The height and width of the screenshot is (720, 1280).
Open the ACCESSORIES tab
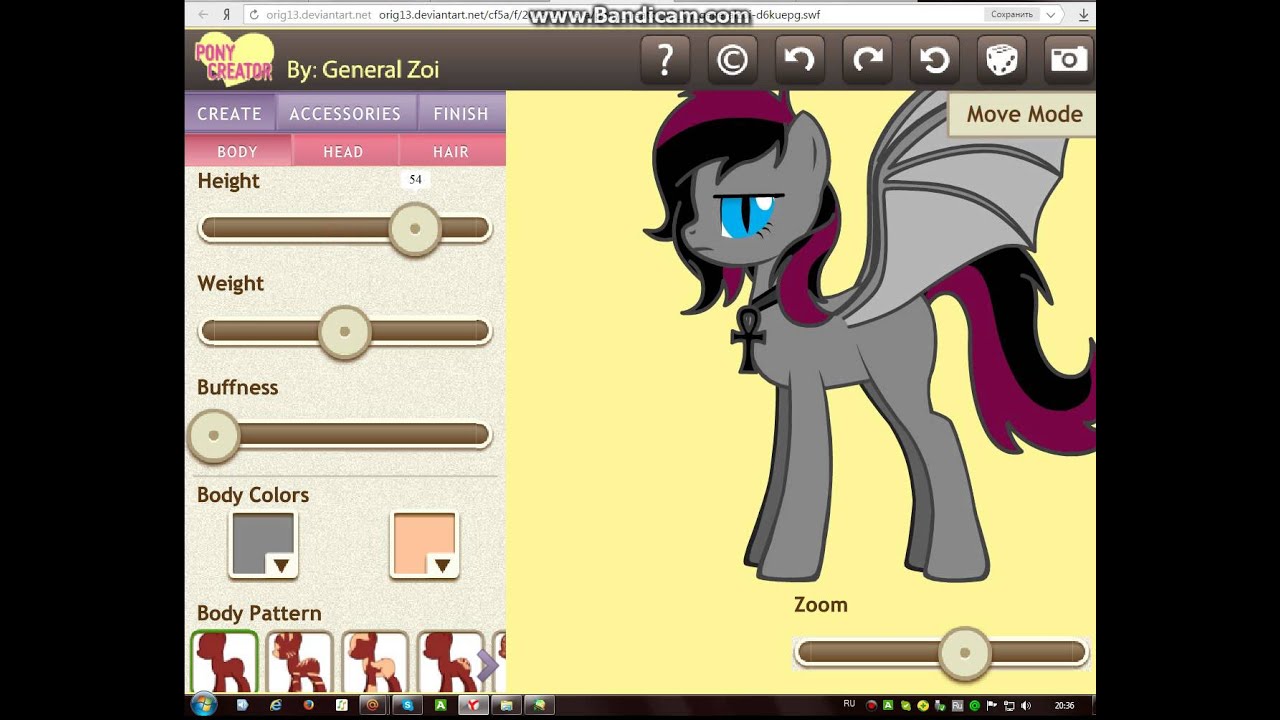click(x=345, y=114)
